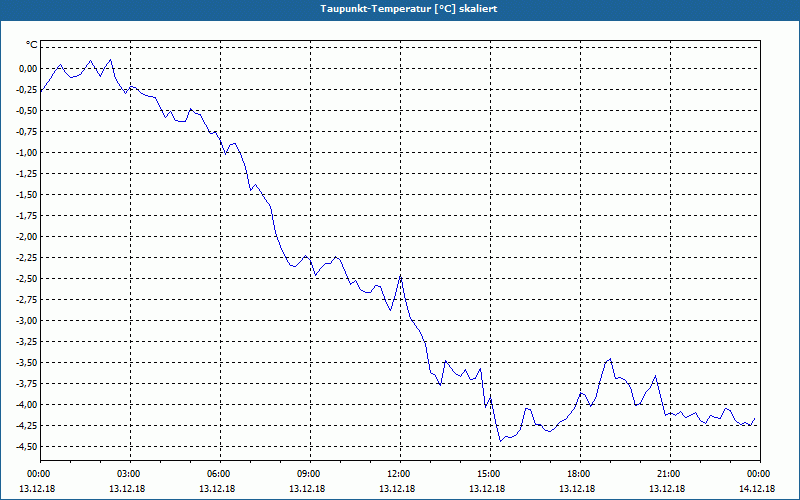Click the °C unit label on the y-axis
Viewport: 800px width, 500px height.
click(x=32, y=45)
